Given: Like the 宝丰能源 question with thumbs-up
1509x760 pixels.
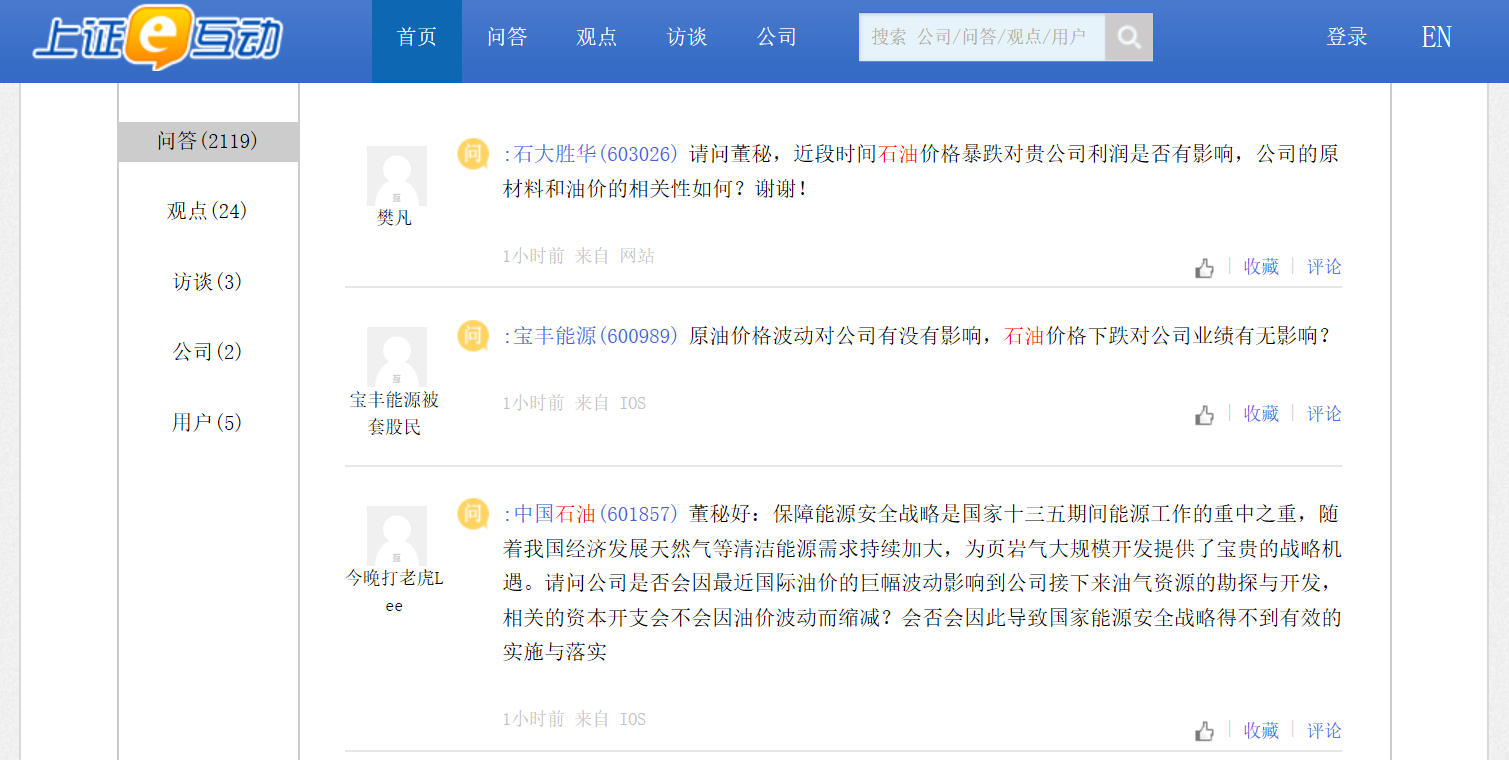Looking at the screenshot, I should (1205, 415).
